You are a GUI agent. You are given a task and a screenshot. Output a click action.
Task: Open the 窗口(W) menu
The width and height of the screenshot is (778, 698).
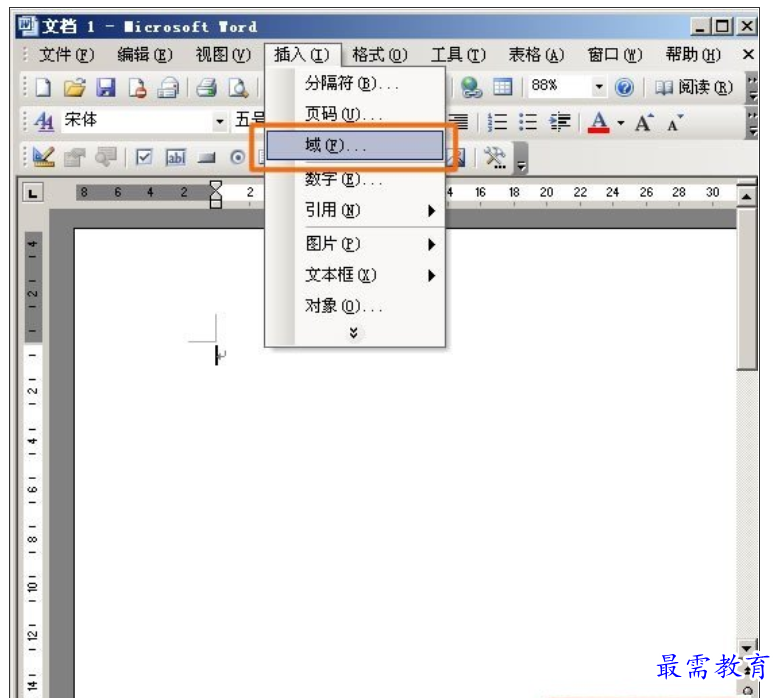click(x=615, y=55)
